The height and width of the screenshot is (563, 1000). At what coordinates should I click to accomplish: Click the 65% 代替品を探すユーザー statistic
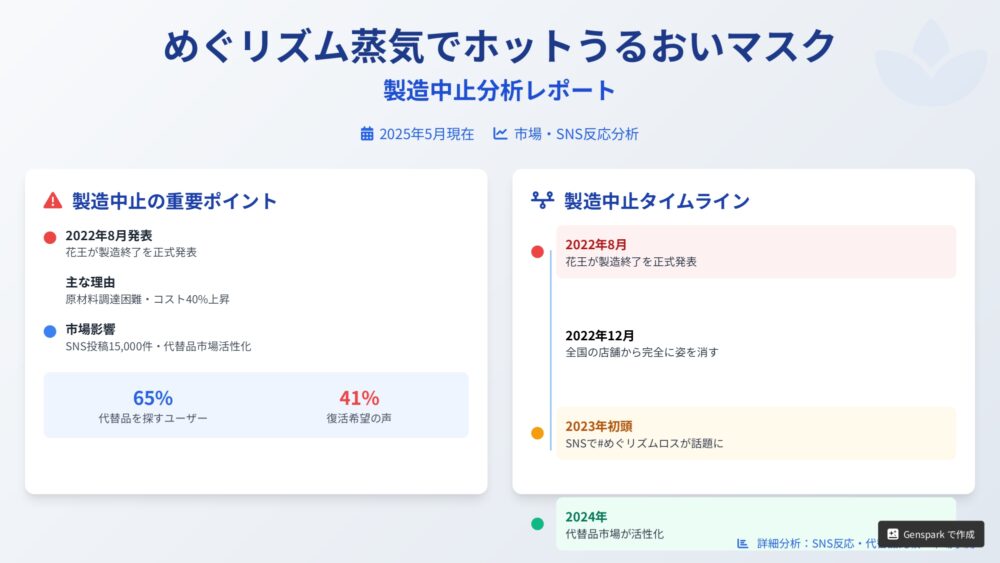(x=153, y=406)
